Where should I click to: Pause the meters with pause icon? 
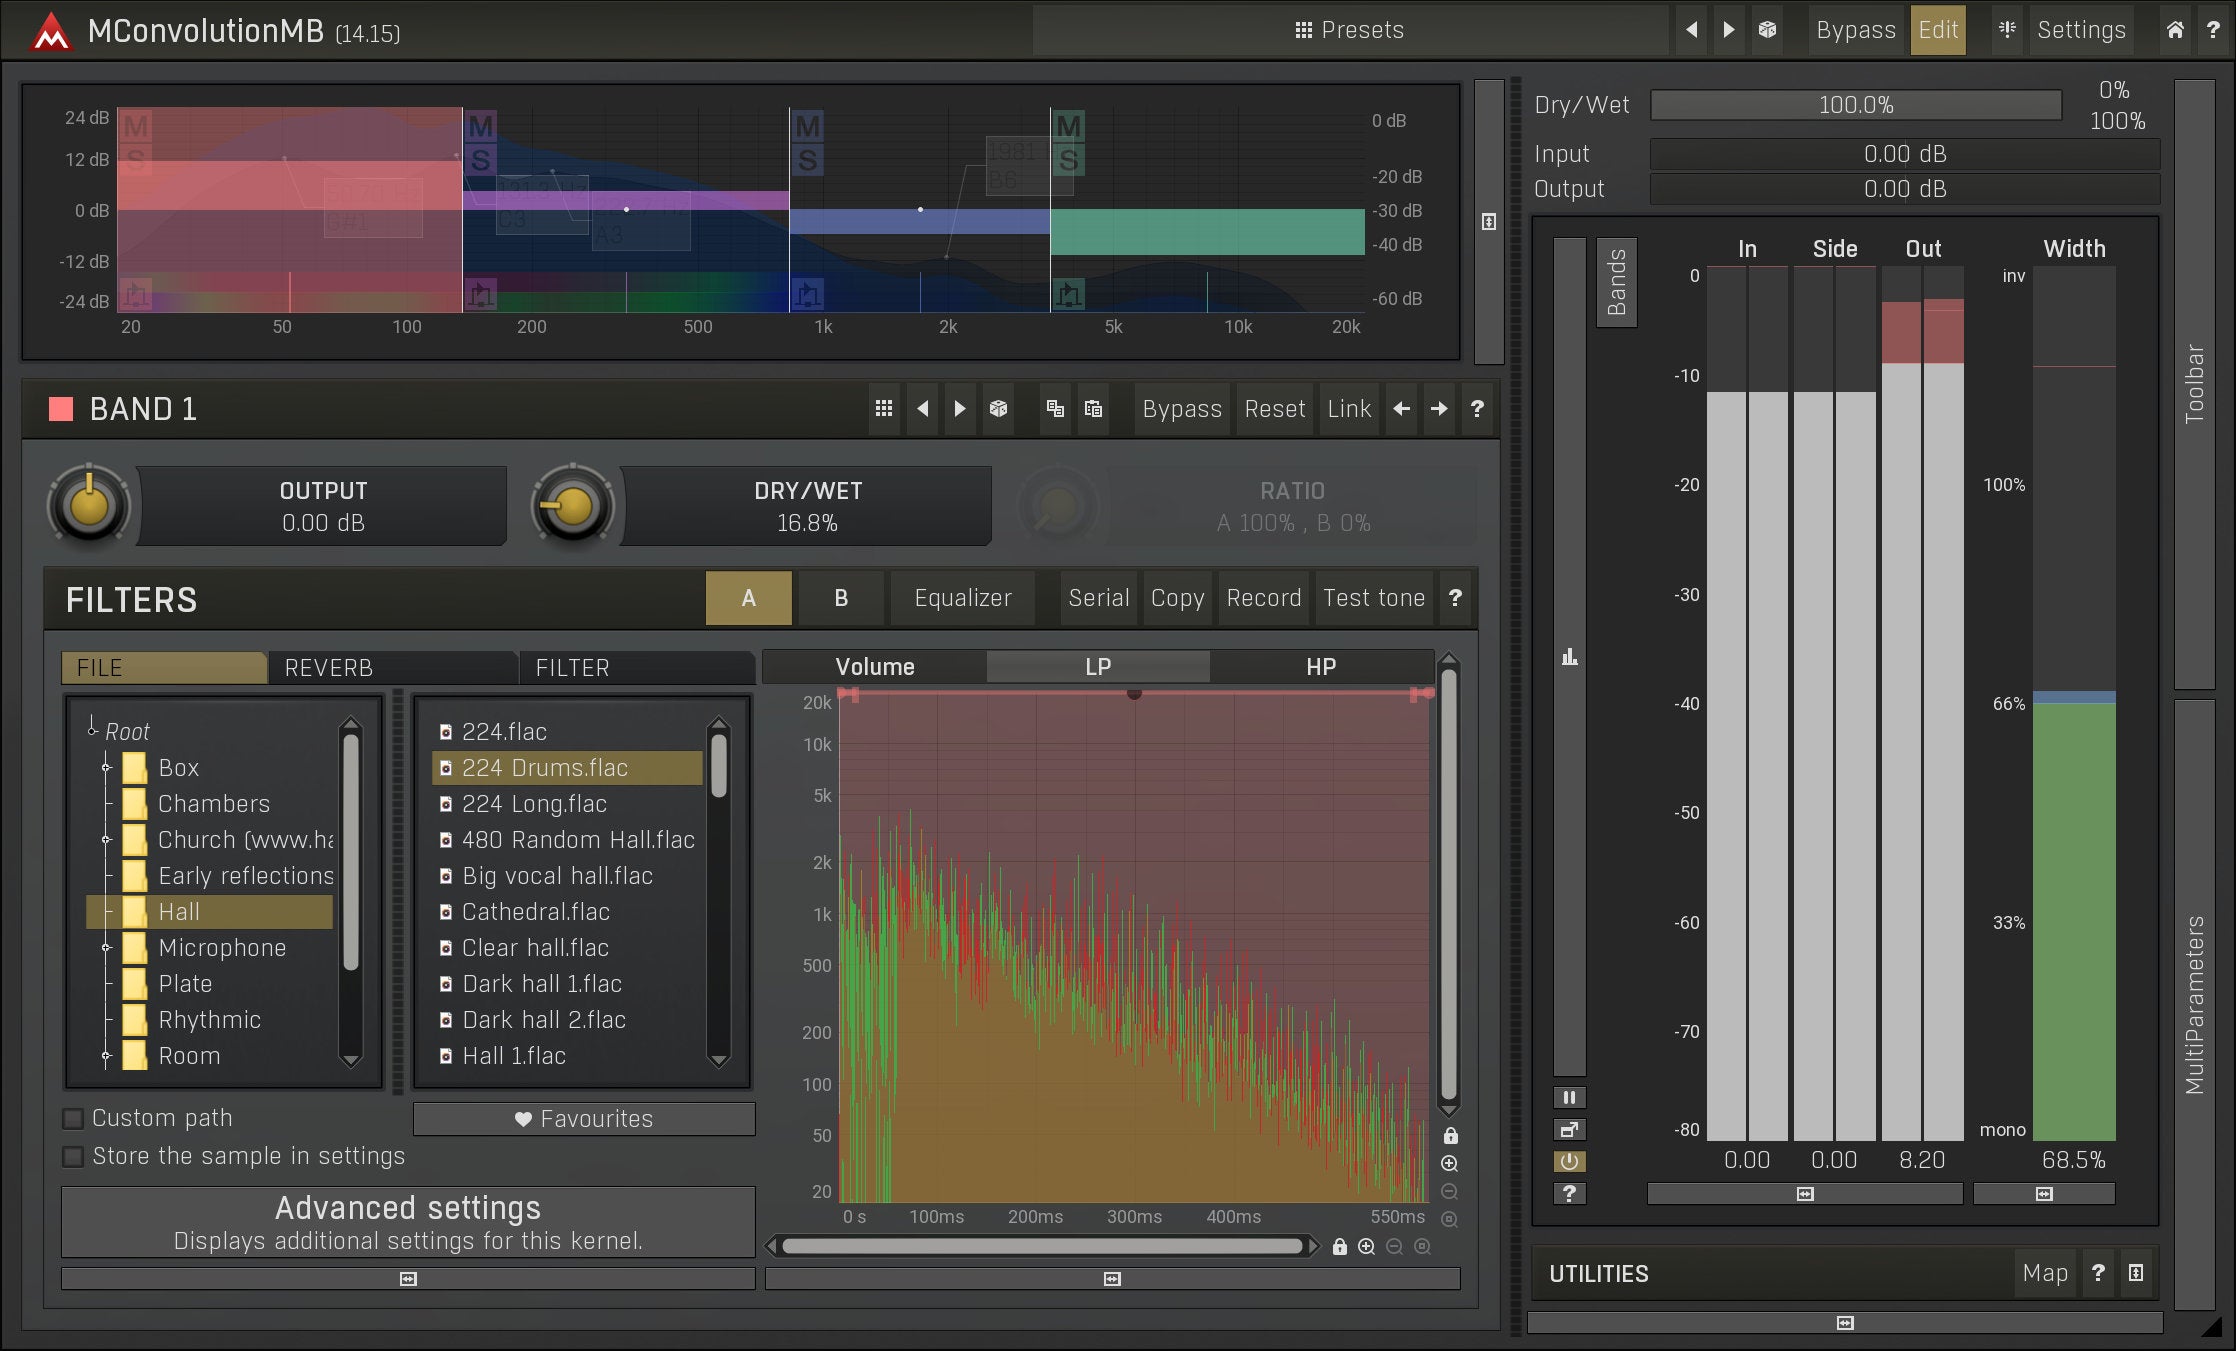[x=1569, y=1098]
